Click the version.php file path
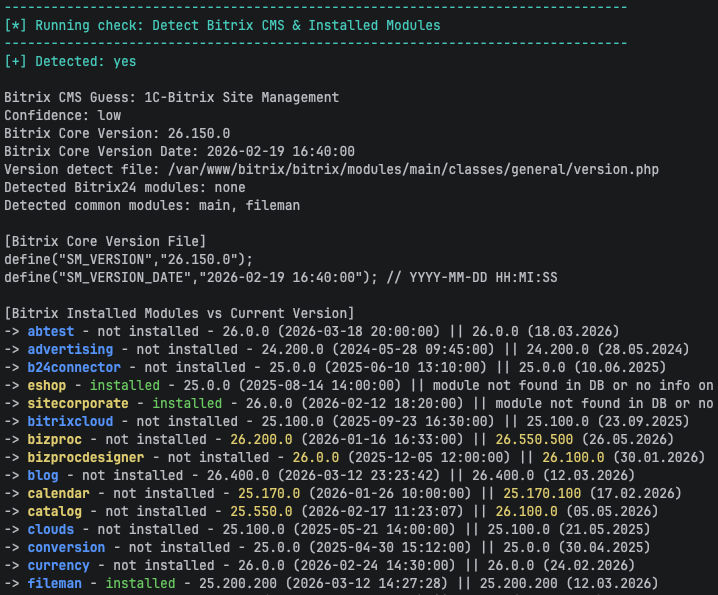Viewport: 718px width, 595px height. point(413,169)
